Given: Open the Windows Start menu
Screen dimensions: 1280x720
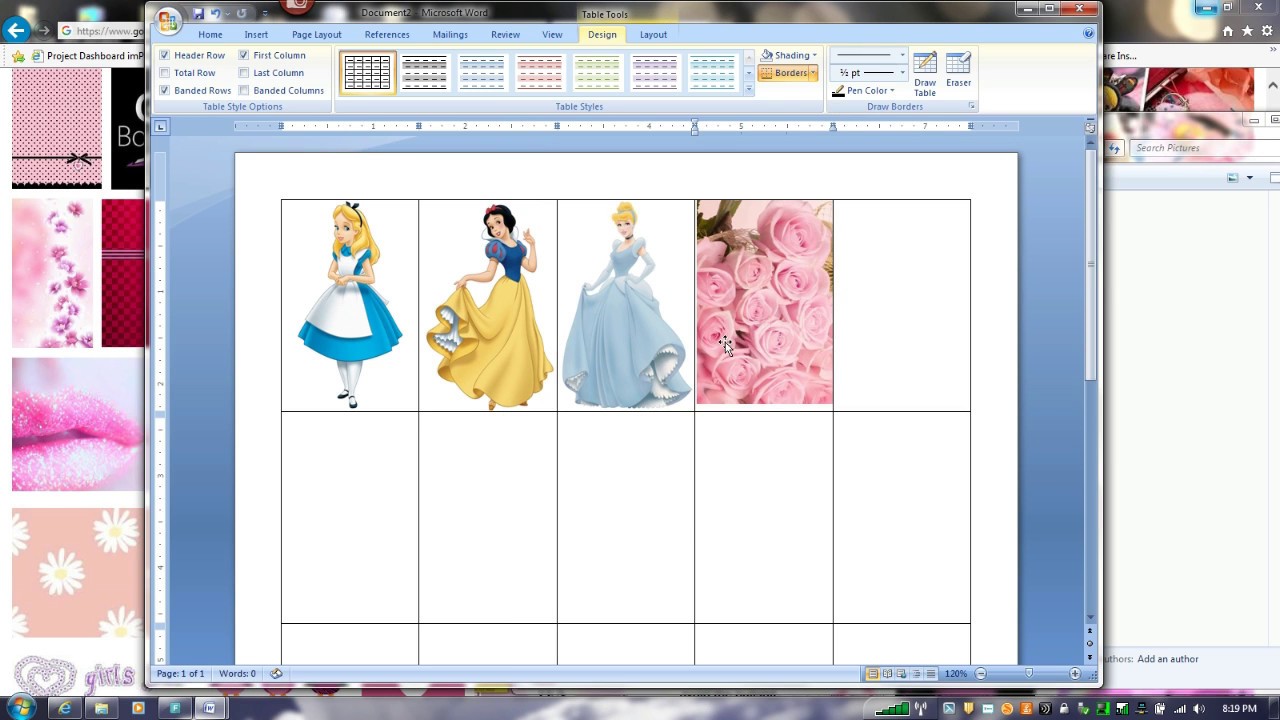Looking at the screenshot, I should [21, 708].
